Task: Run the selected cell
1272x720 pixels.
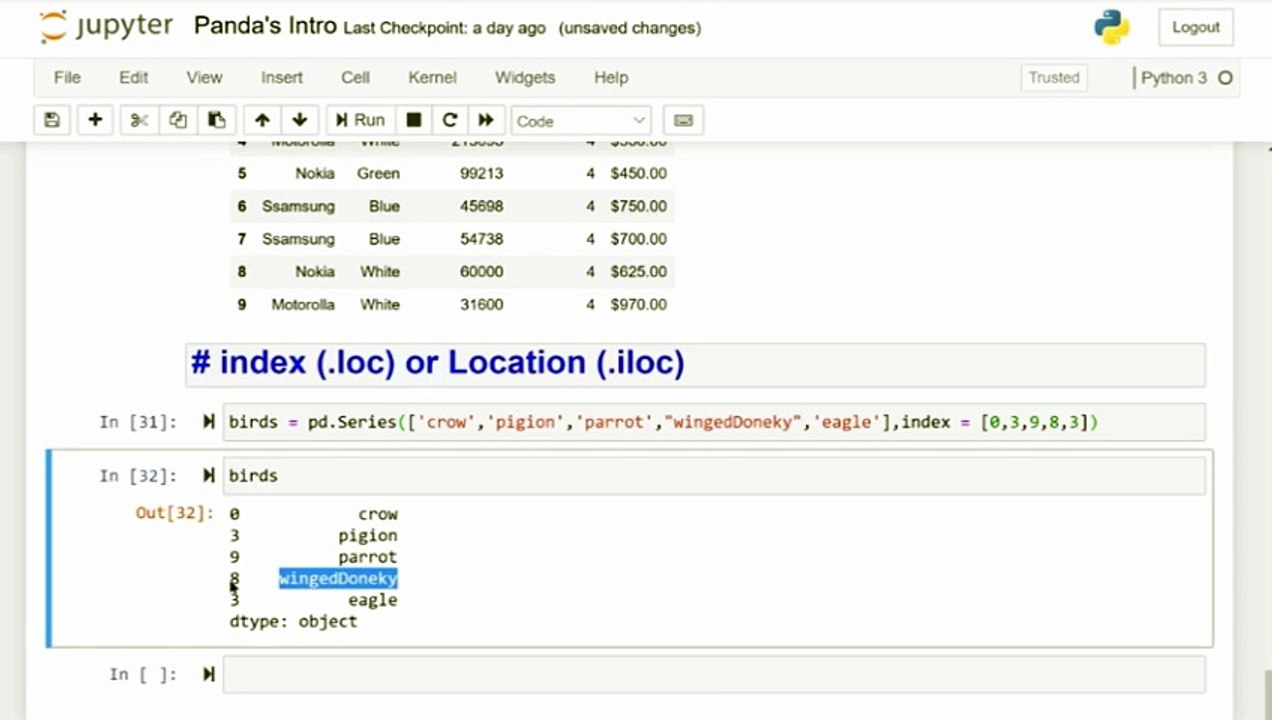Action: click(x=360, y=120)
